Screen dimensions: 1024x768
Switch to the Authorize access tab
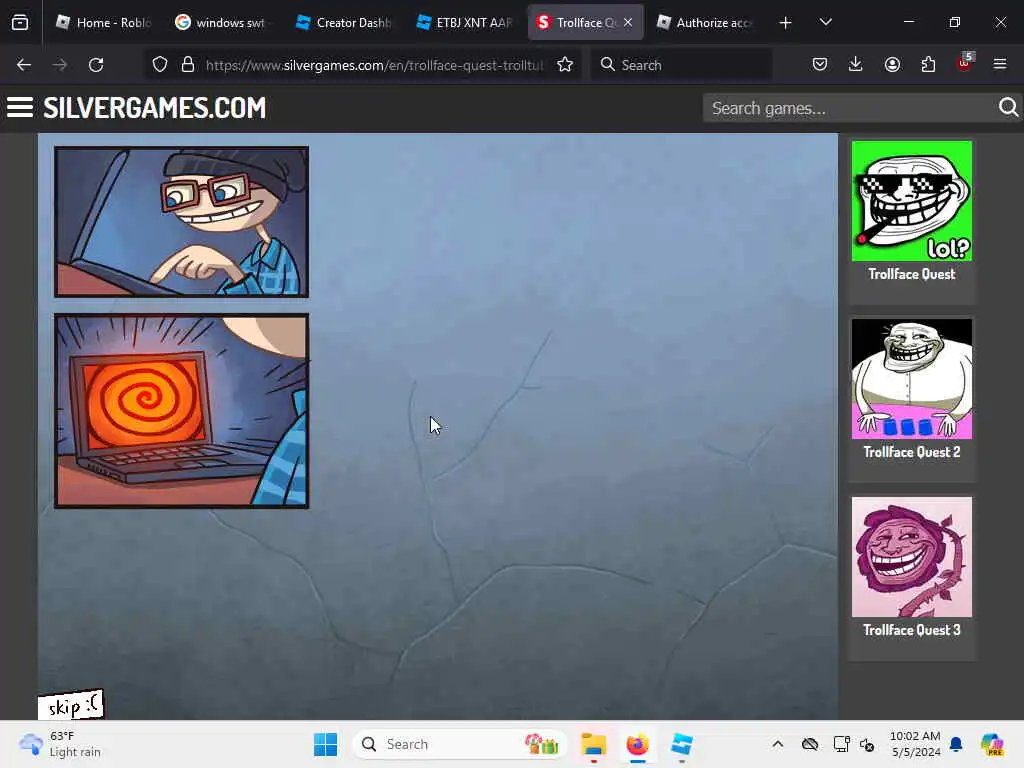pyautogui.click(x=706, y=23)
